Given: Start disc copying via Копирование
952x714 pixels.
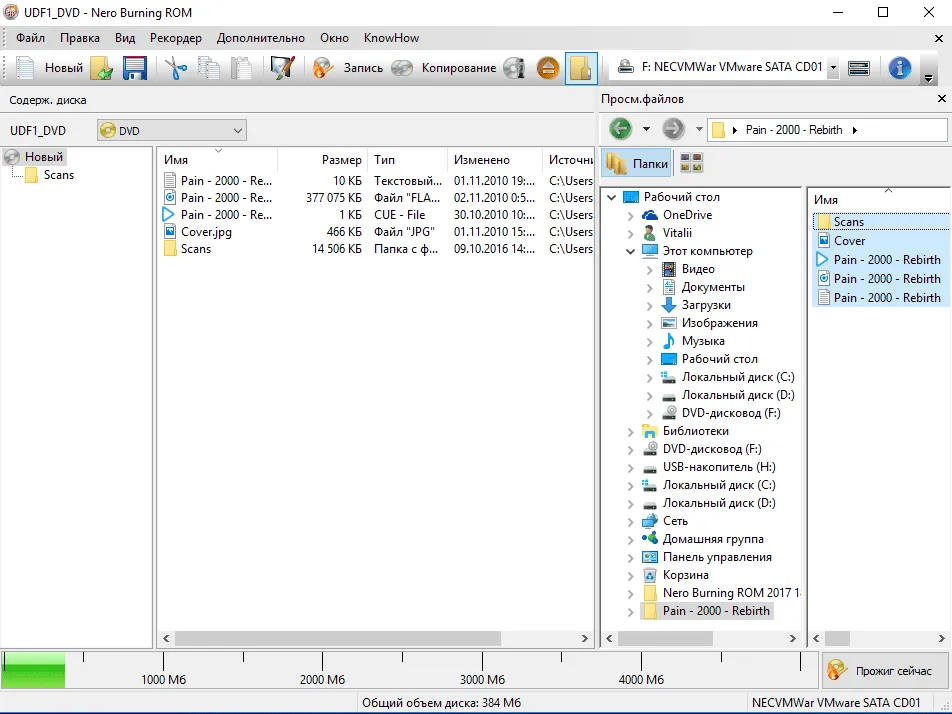Looking at the screenshot, I should pyautogui.click(x=444, y=67).
